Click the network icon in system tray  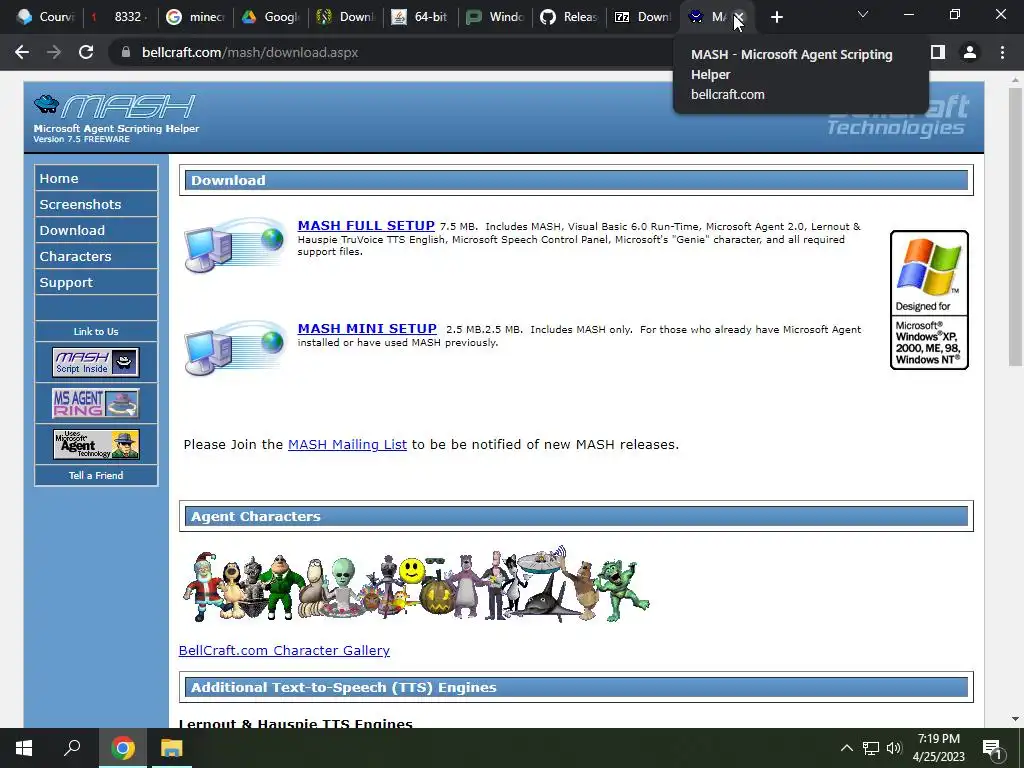click(x=871, y=748)
